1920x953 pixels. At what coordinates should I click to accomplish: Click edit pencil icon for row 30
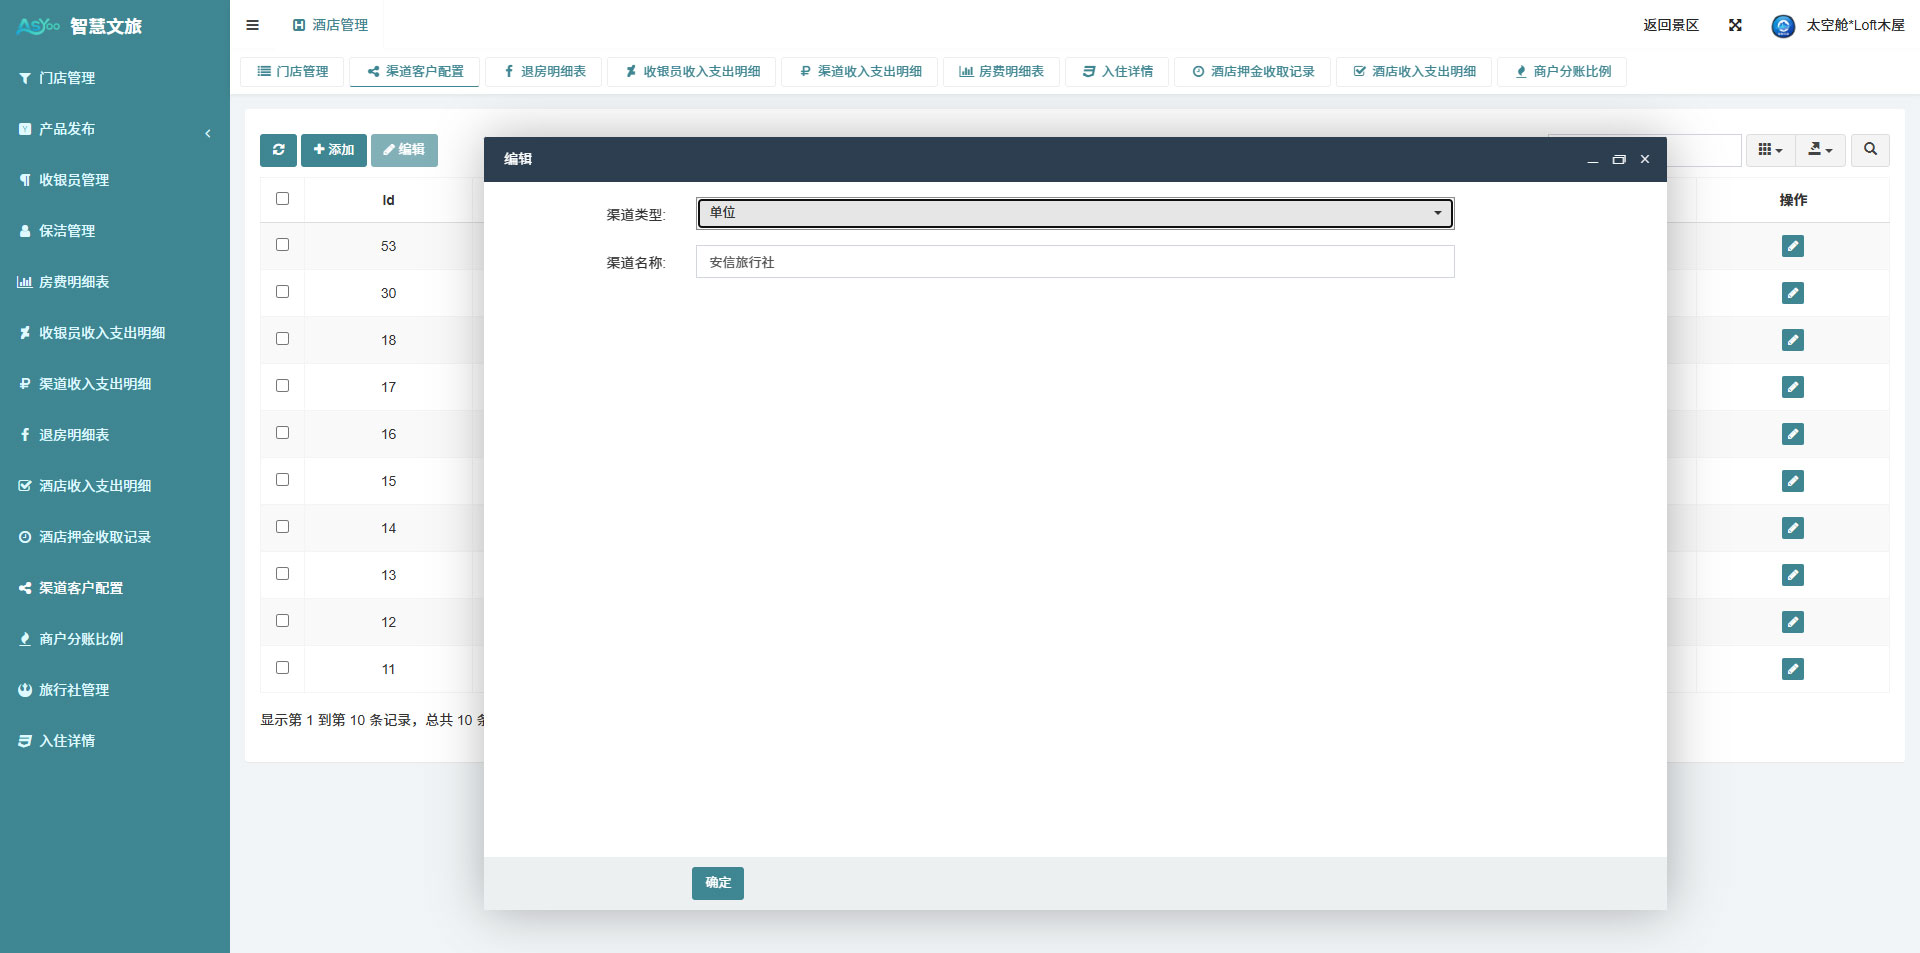1793,293
